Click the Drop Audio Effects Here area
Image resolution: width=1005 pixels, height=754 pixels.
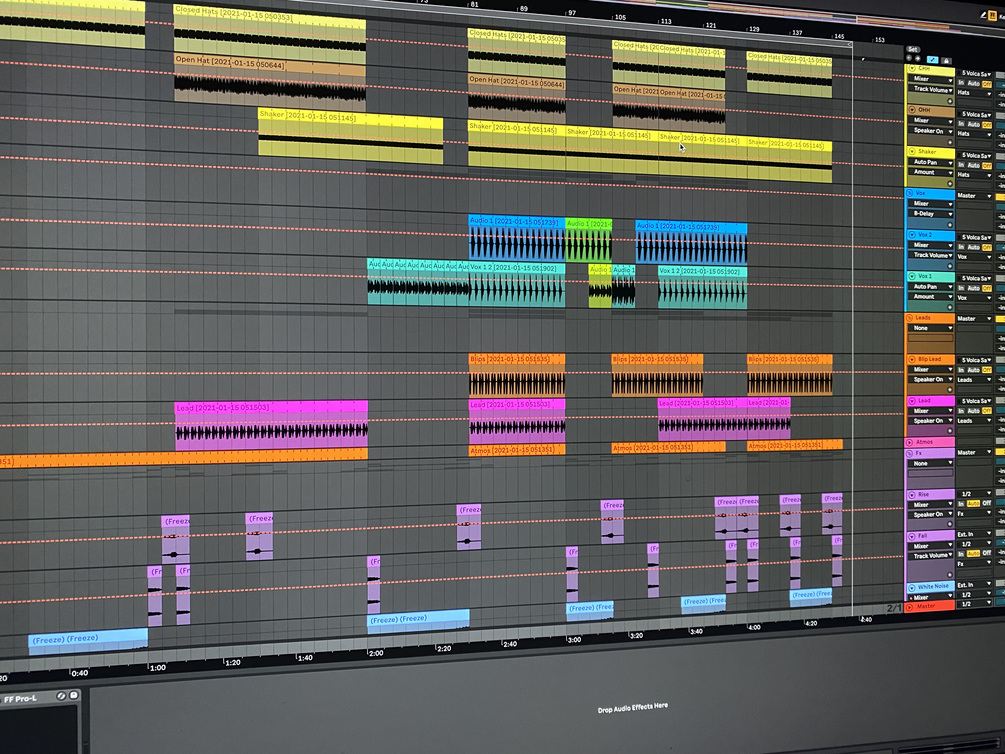point(632,707)
